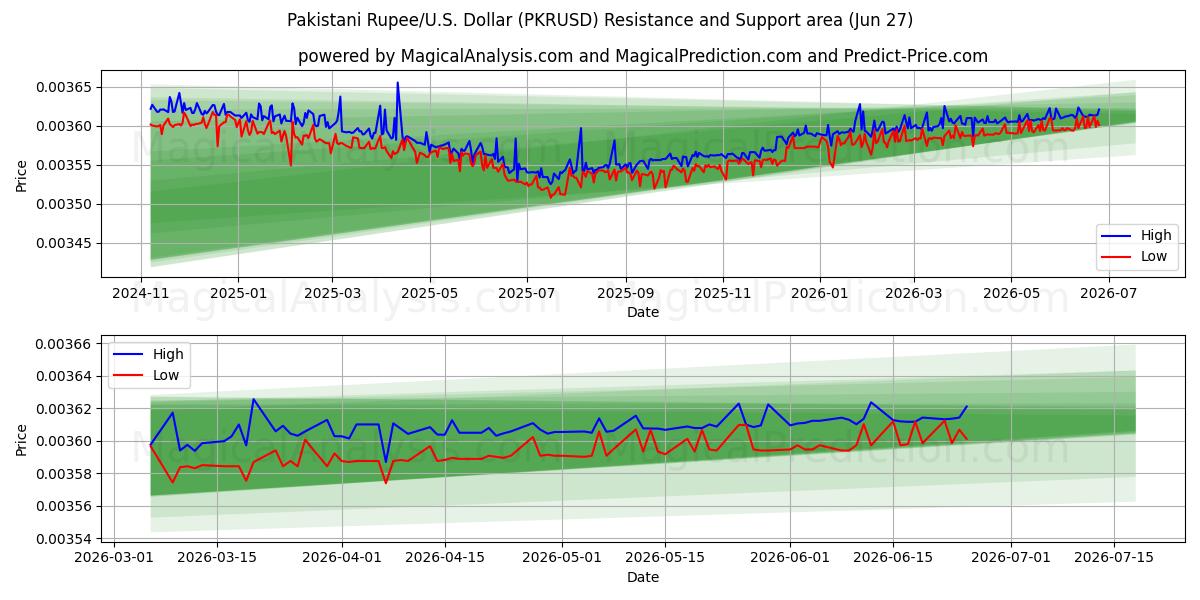Click the 2025-09 date tick
1200x600 pixels.
[x=626, y=293]
